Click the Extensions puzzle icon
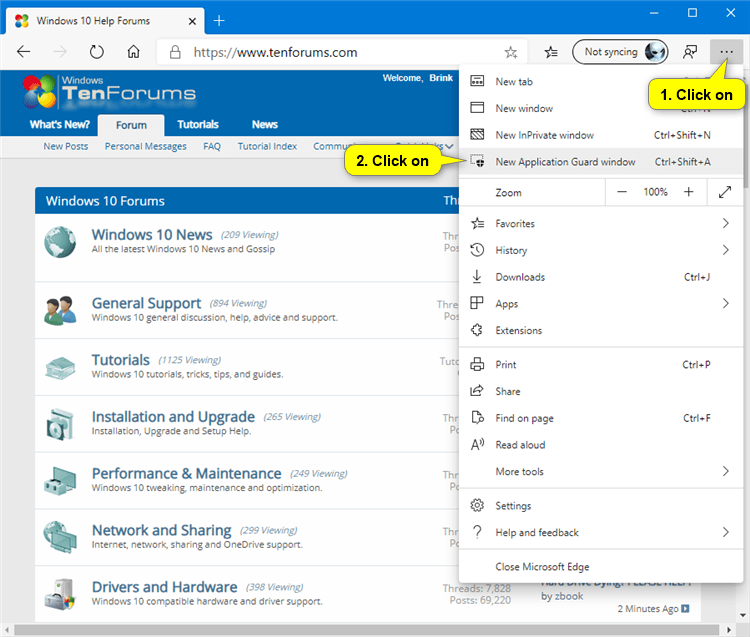Viewport: 750px width, 637px height. click(x=477, y=330)
